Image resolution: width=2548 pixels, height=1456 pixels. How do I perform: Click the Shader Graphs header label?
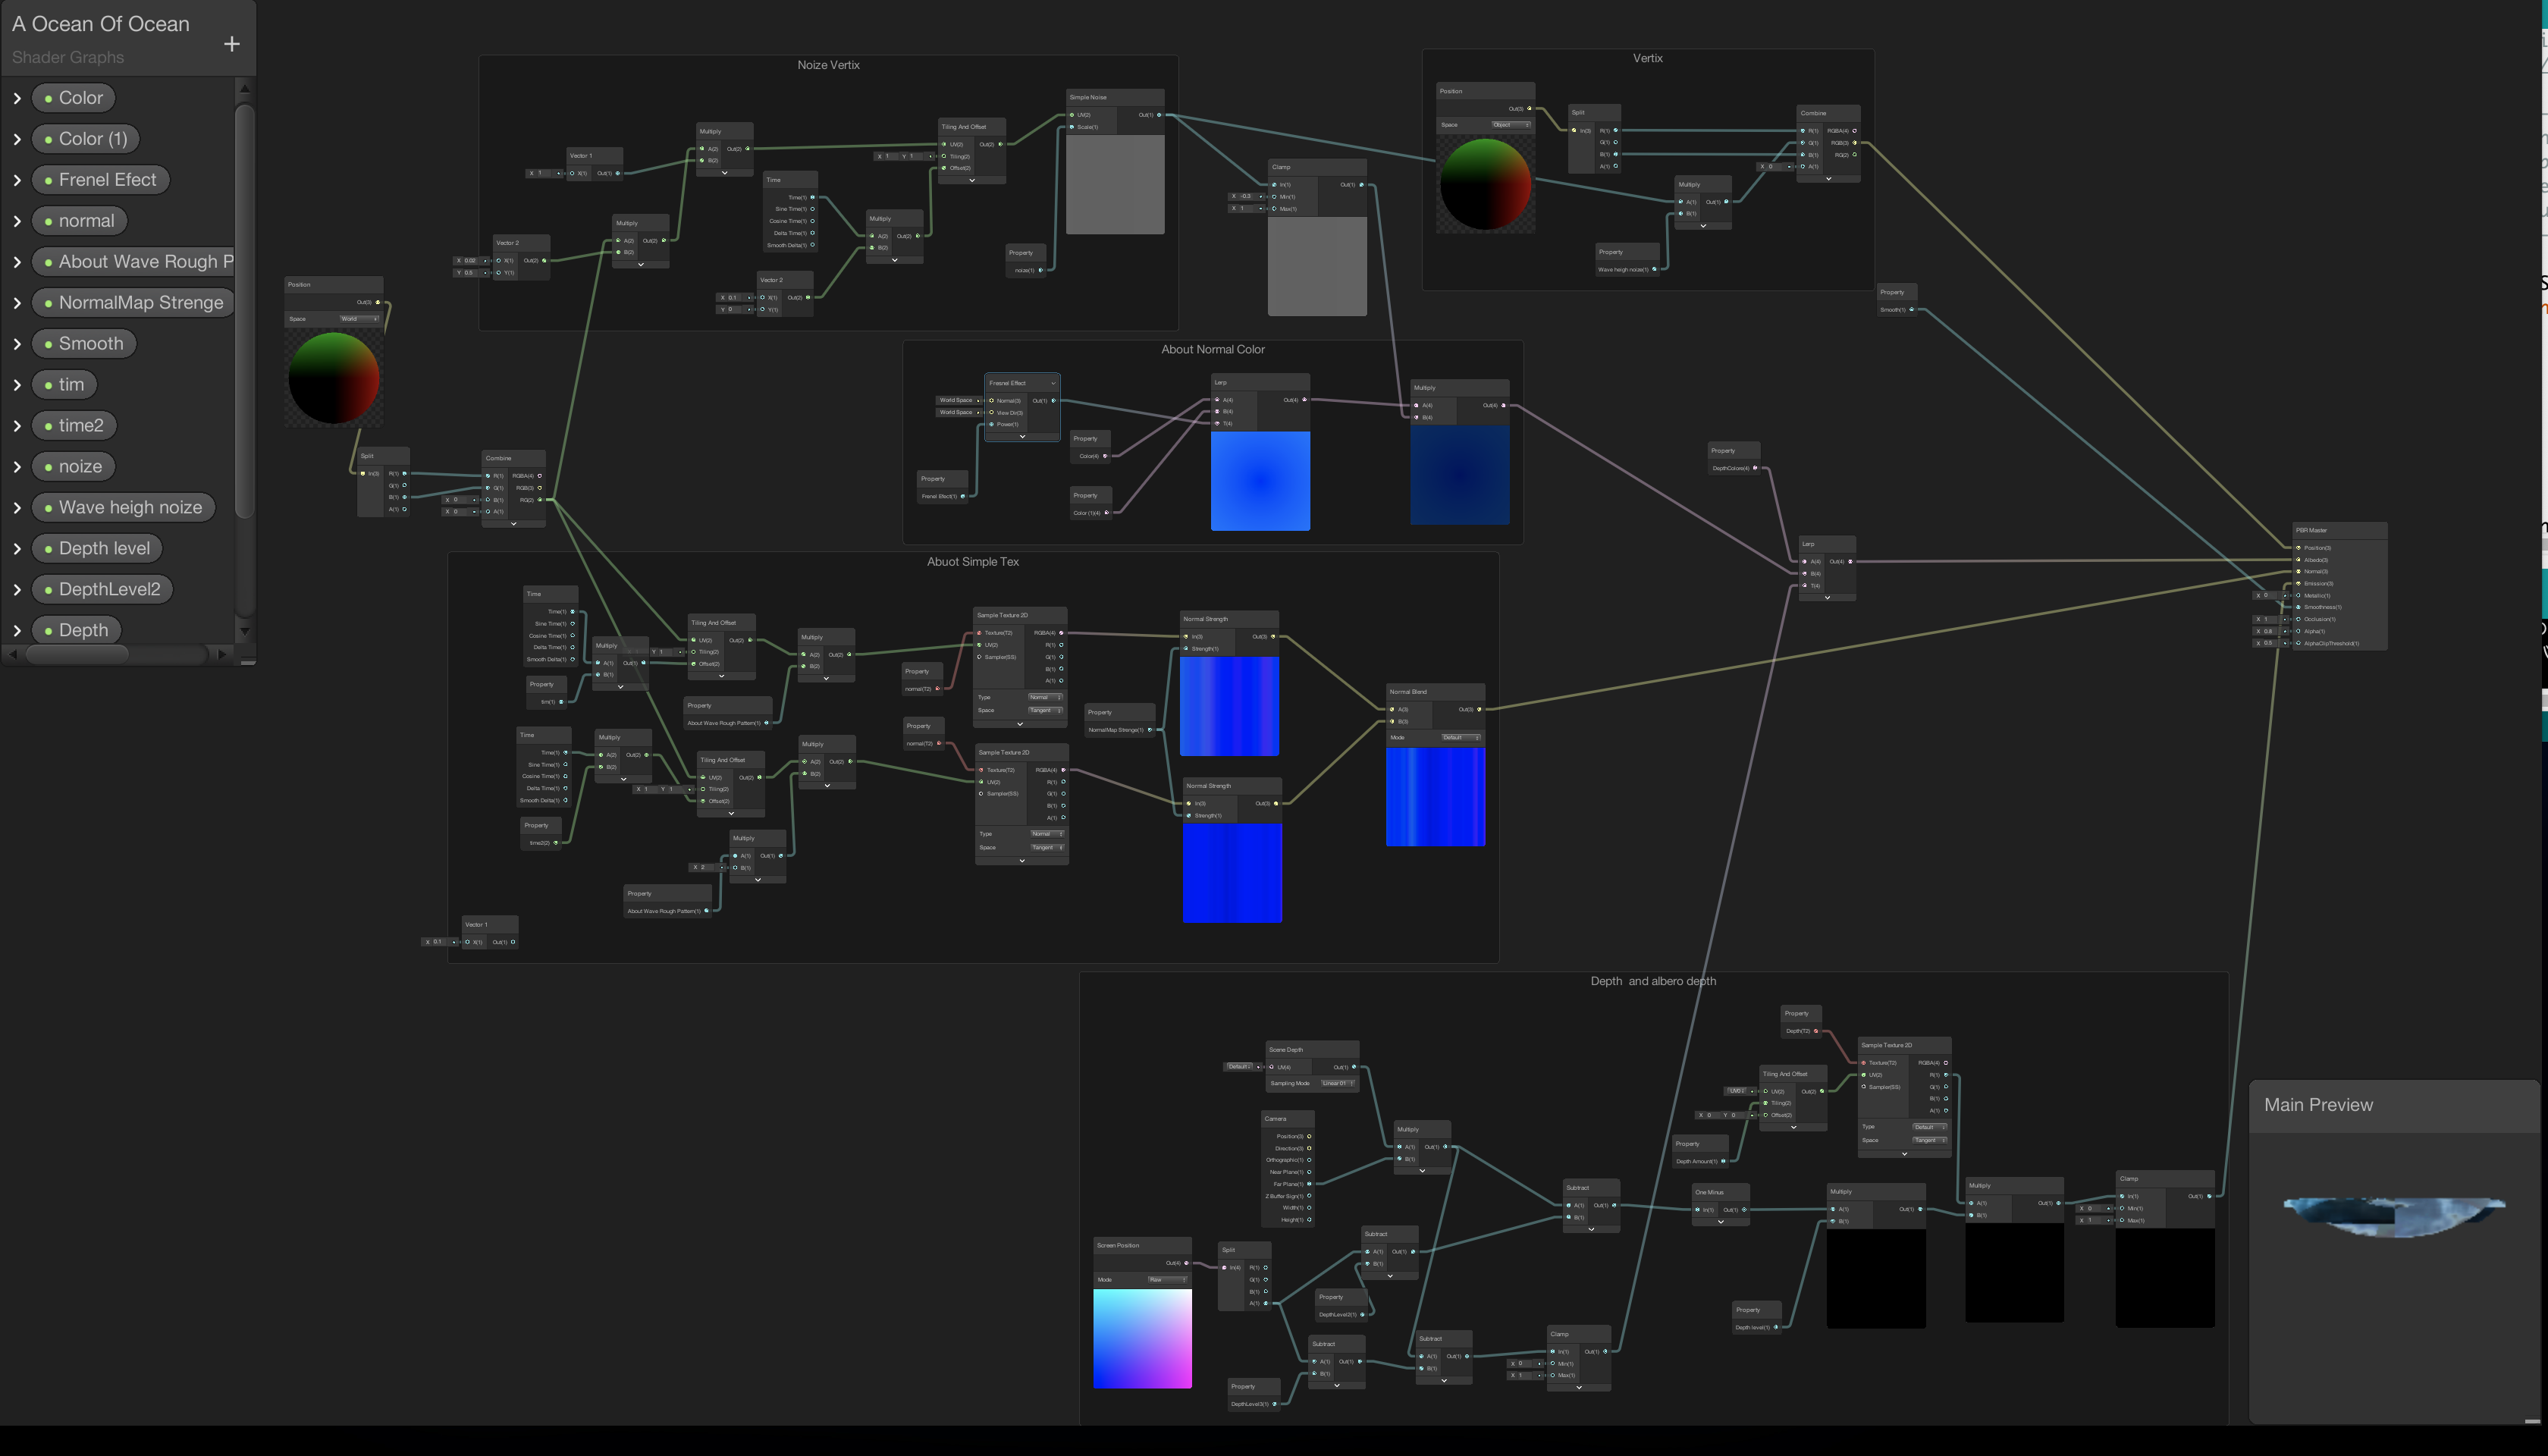point(67,57)
